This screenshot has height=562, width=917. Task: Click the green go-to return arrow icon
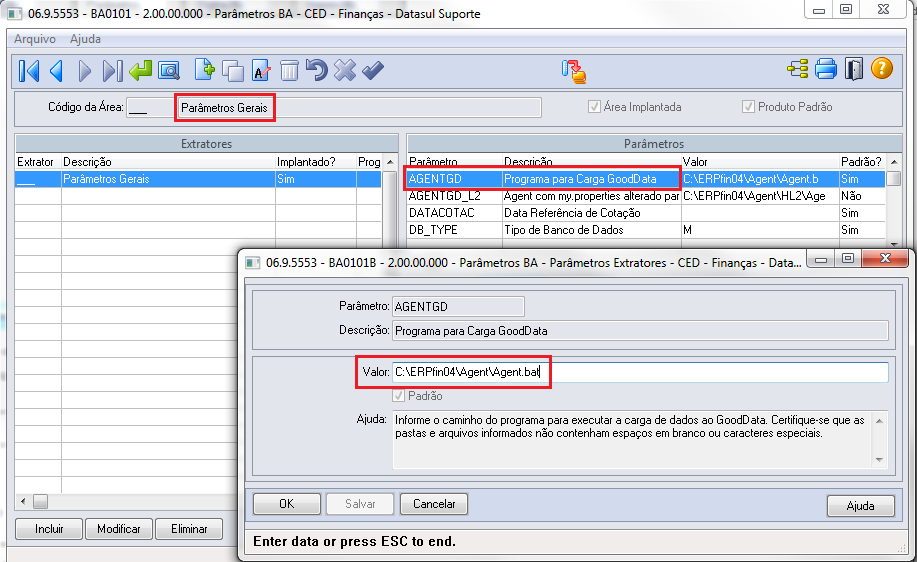[x=140, y=71]
